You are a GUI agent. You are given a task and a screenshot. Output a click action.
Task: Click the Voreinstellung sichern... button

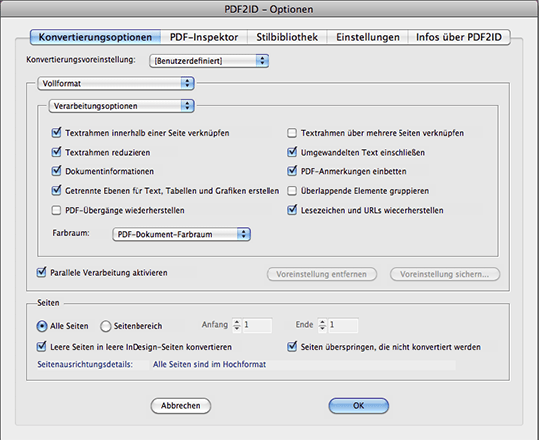pos(445,274)
